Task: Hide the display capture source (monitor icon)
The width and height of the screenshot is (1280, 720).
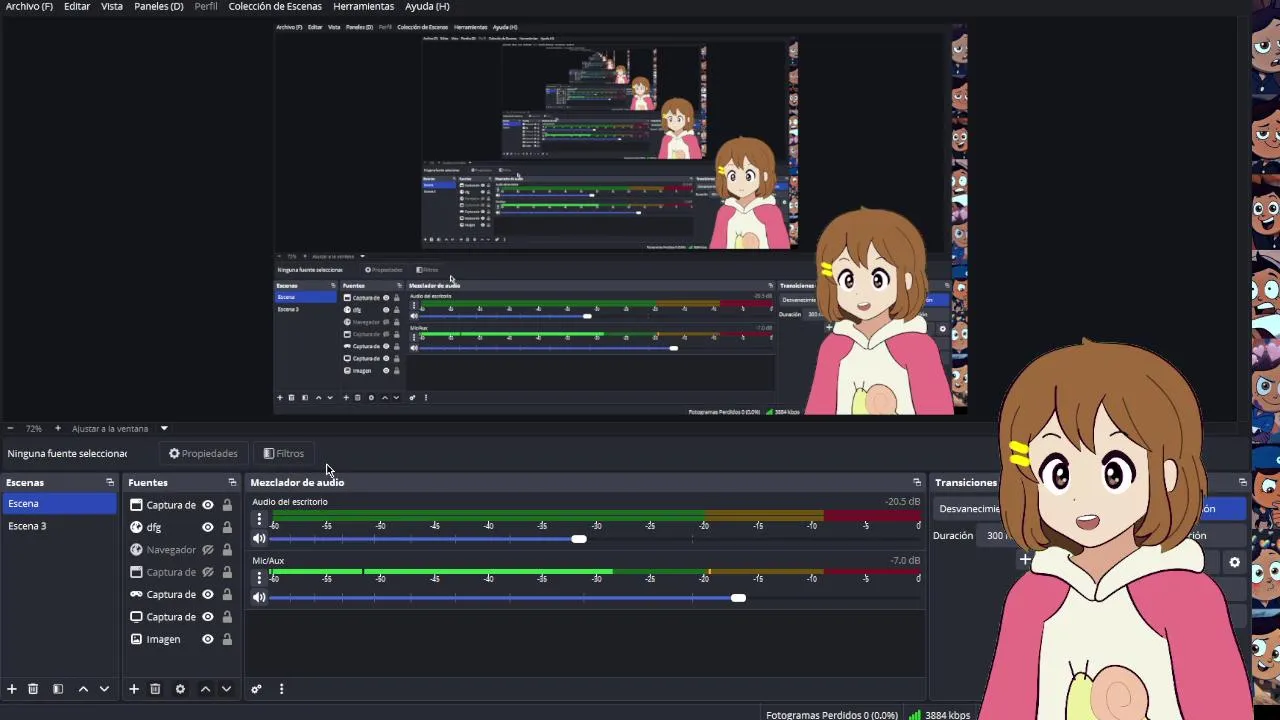Action: [x=208, y=617]
